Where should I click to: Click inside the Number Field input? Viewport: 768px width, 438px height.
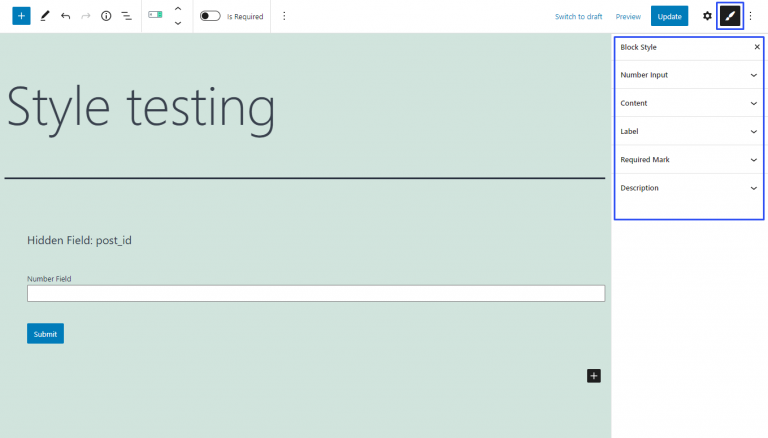pyautogui.click(x=316, y=294)
